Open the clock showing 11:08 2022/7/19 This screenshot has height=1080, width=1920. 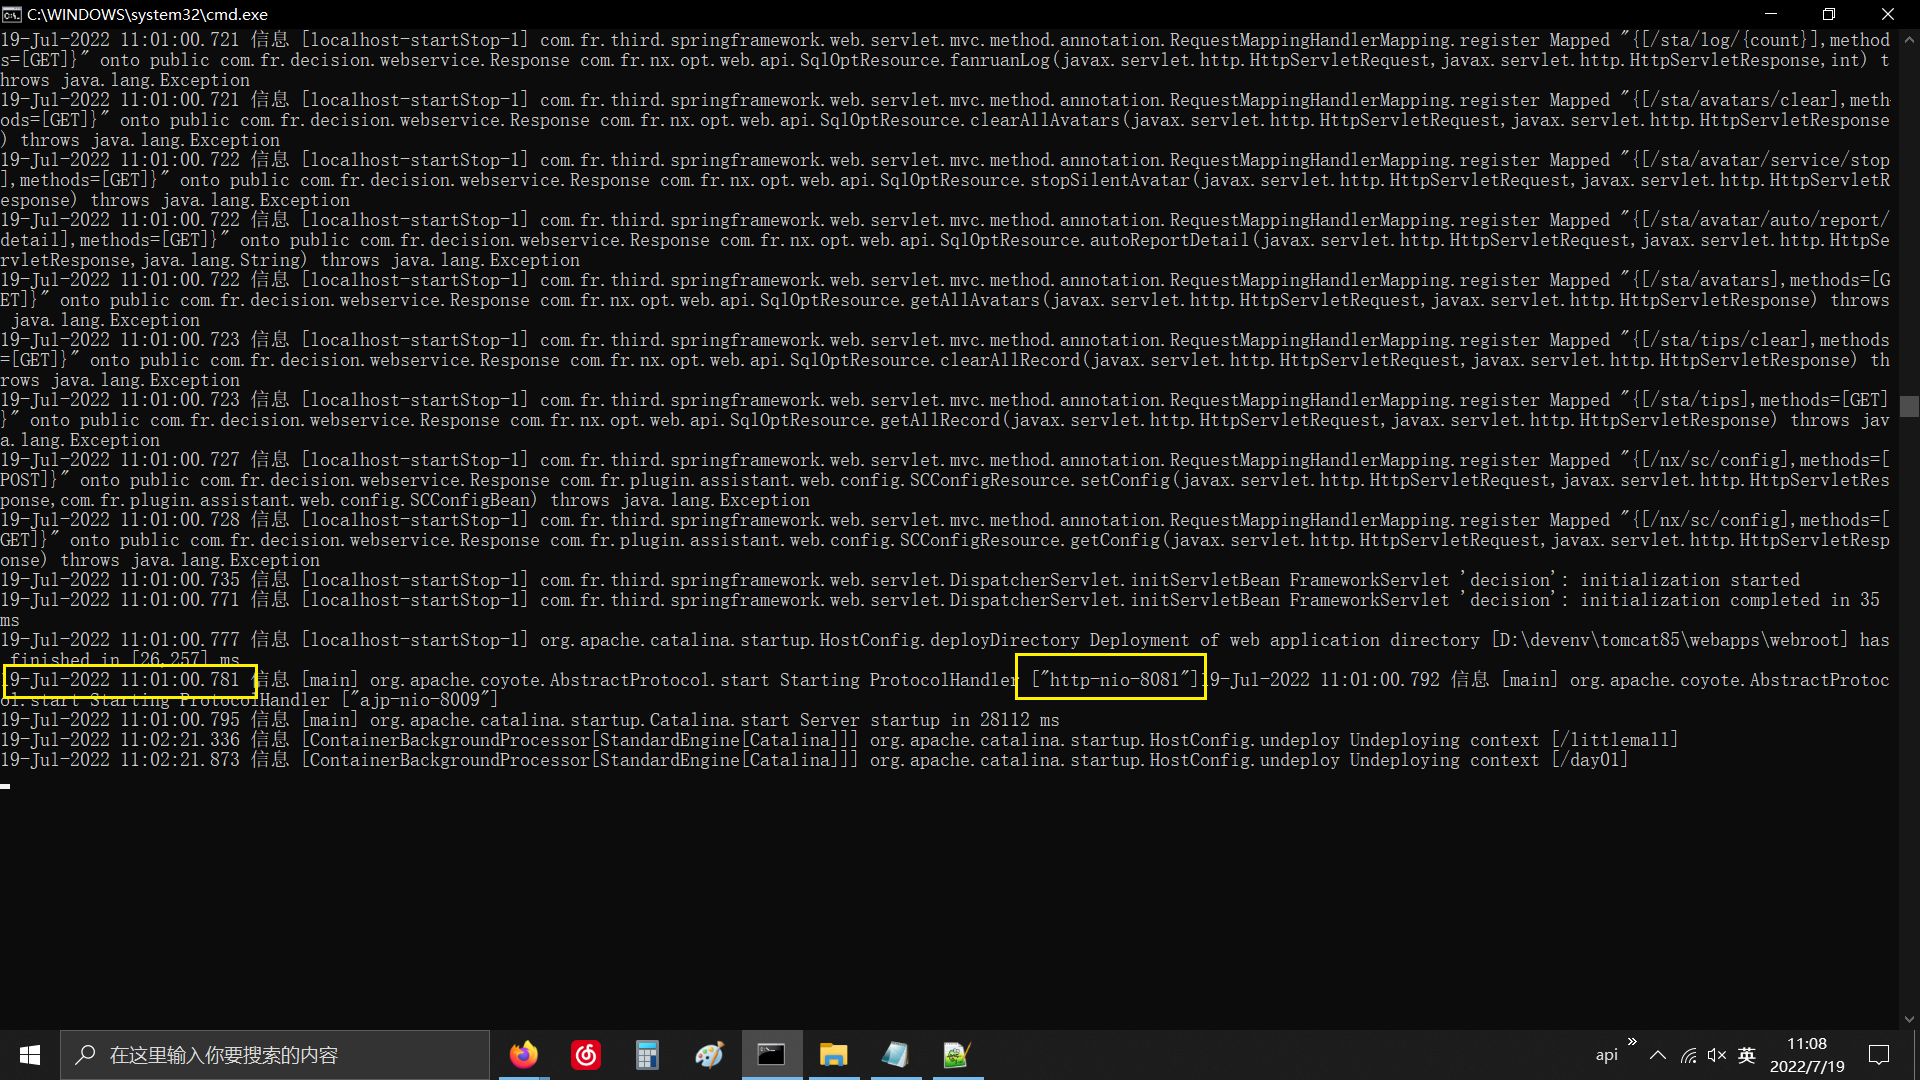pos(1807,1055)
